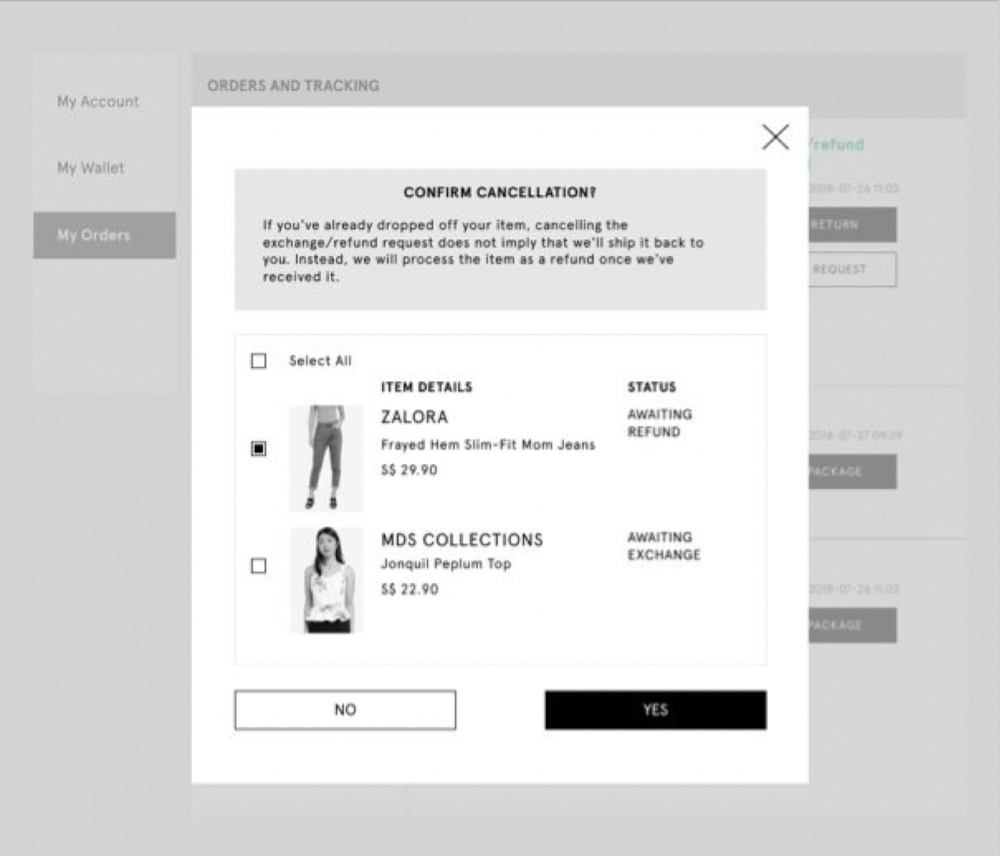This screenshot has height=856, width=1000.
Task: Toggle the Select All checkbox
Action: point(258,360)
